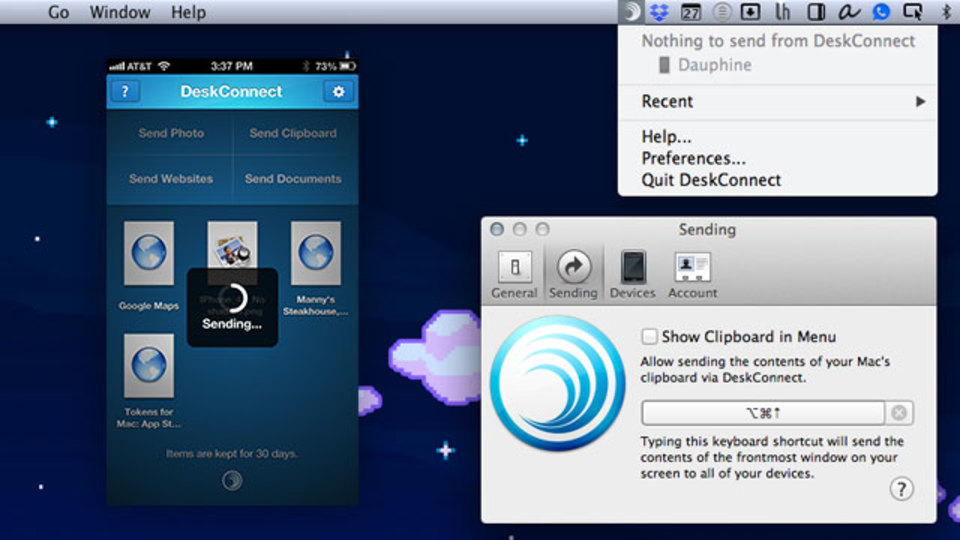Open the Devices preferences pane

click(632, 275)
